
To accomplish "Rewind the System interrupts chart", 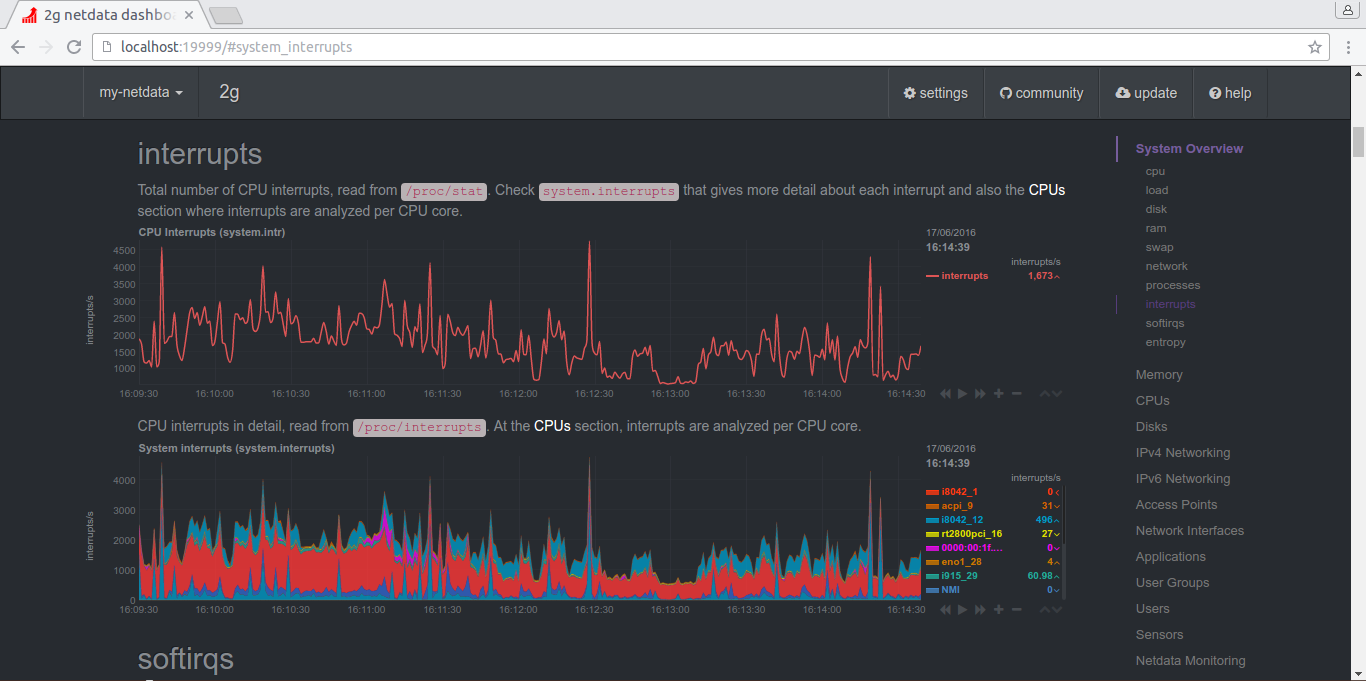I will (x=945, y=609).
